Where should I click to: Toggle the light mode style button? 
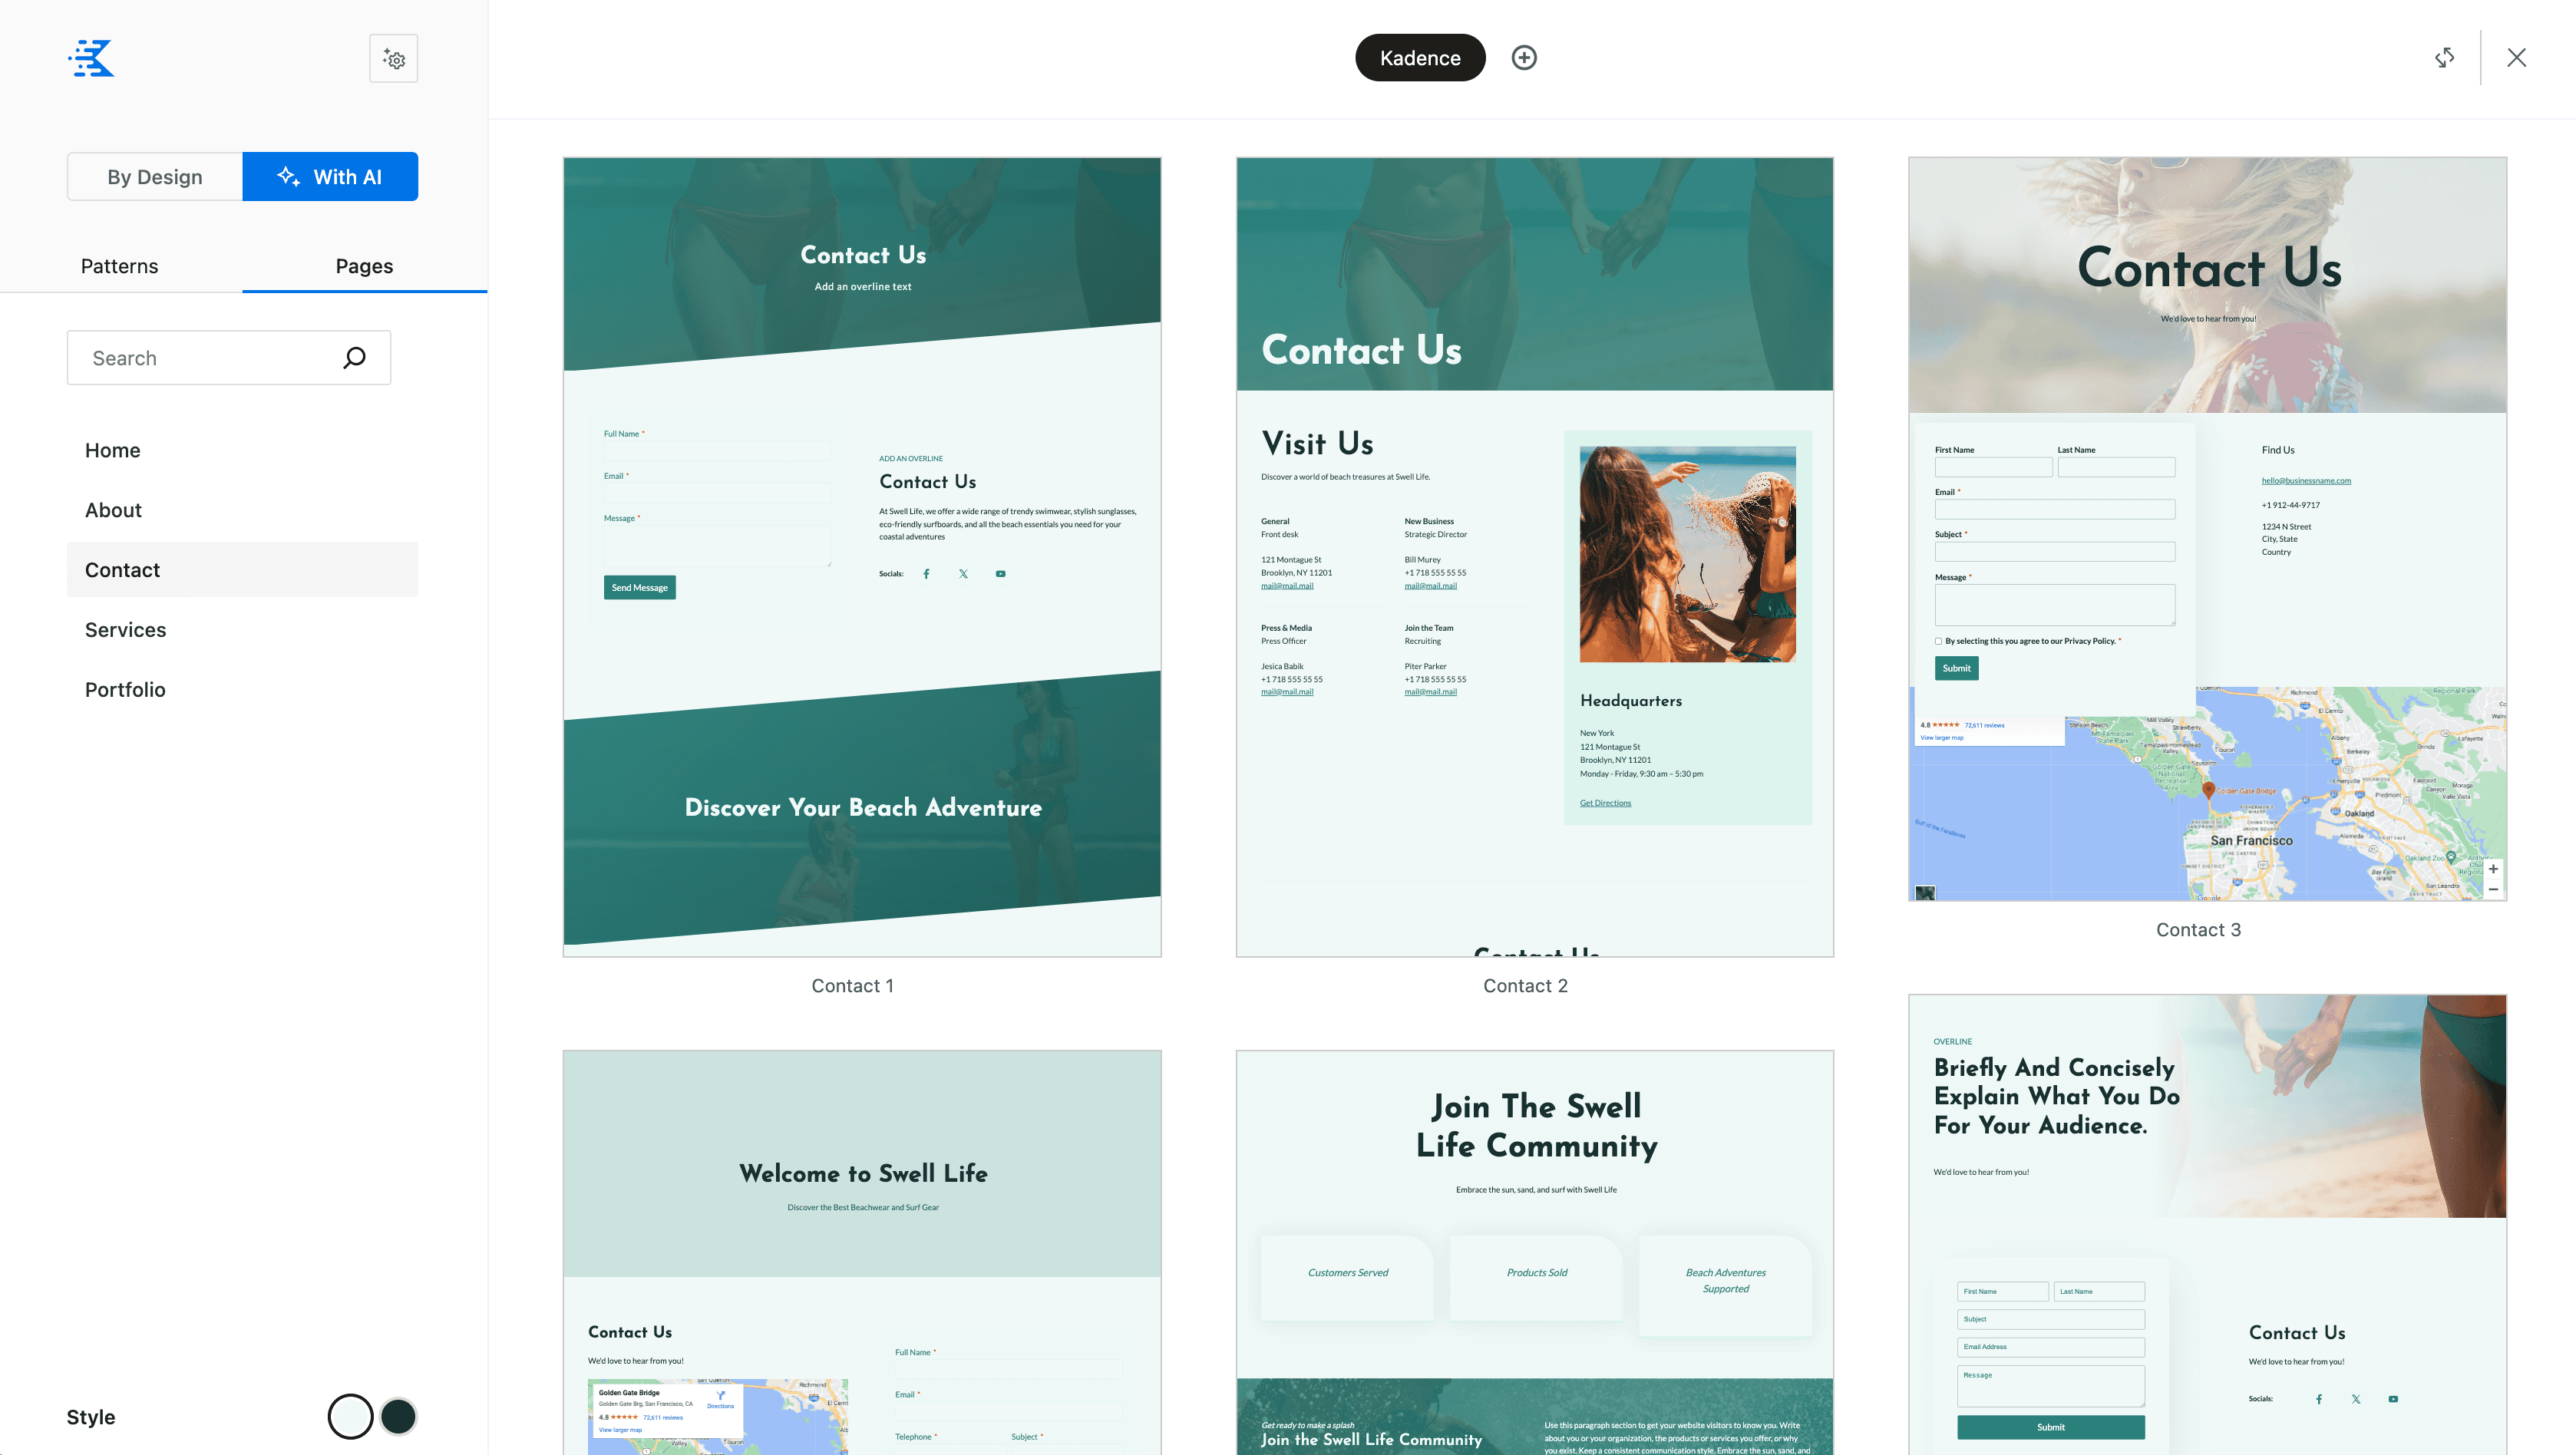(x=348, y=1416)
